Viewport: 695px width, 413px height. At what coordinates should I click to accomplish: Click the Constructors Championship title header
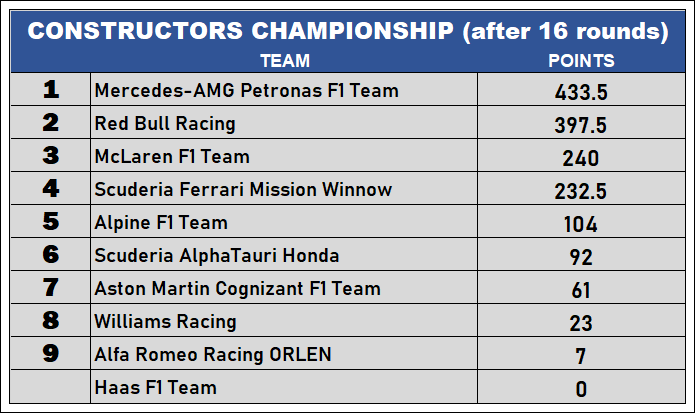coord(347,31)
